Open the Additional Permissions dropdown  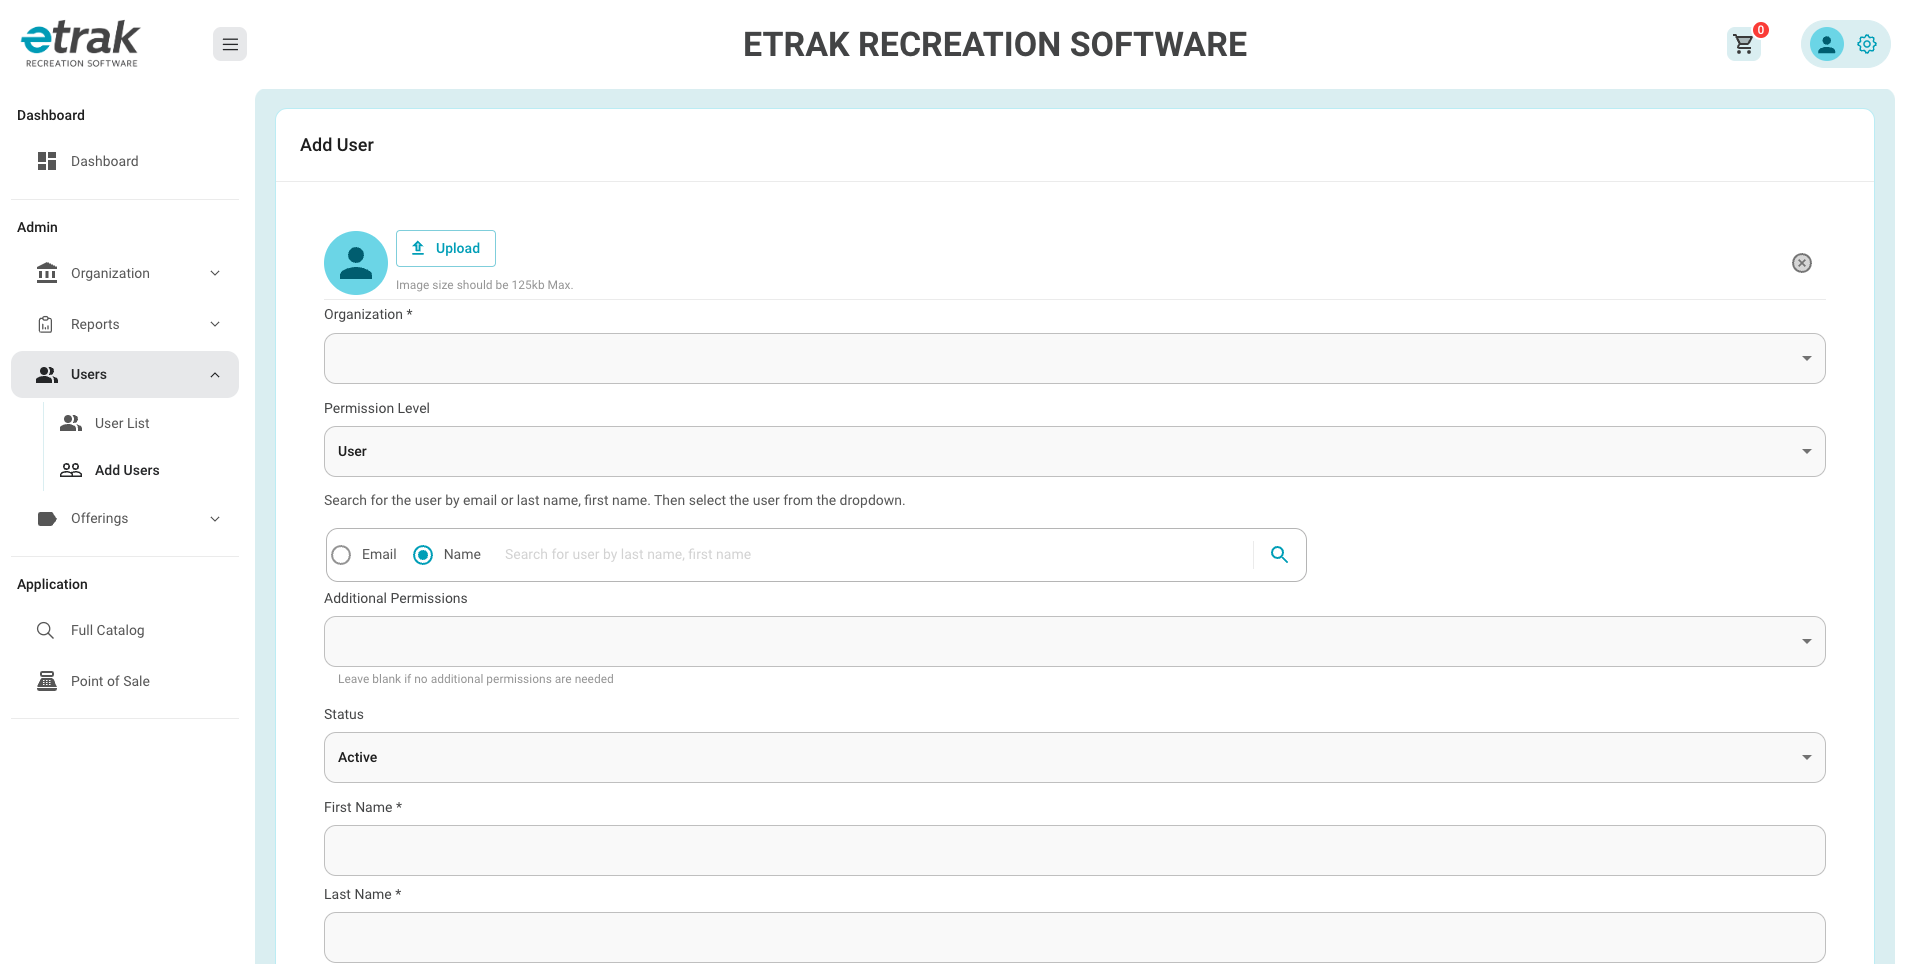[x=1075, y=641]
